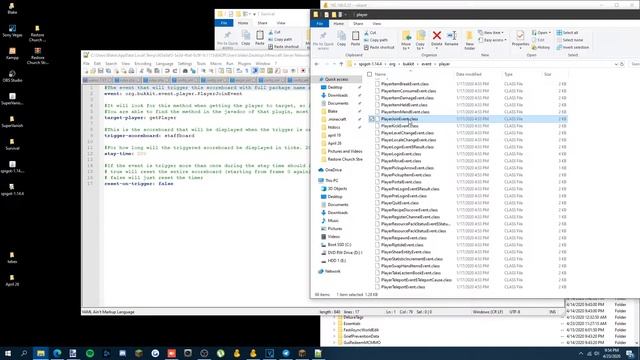Select PlayerKickEvent.class in the file list
Viewport: 640px width, 360px height.
pos(400,126)
